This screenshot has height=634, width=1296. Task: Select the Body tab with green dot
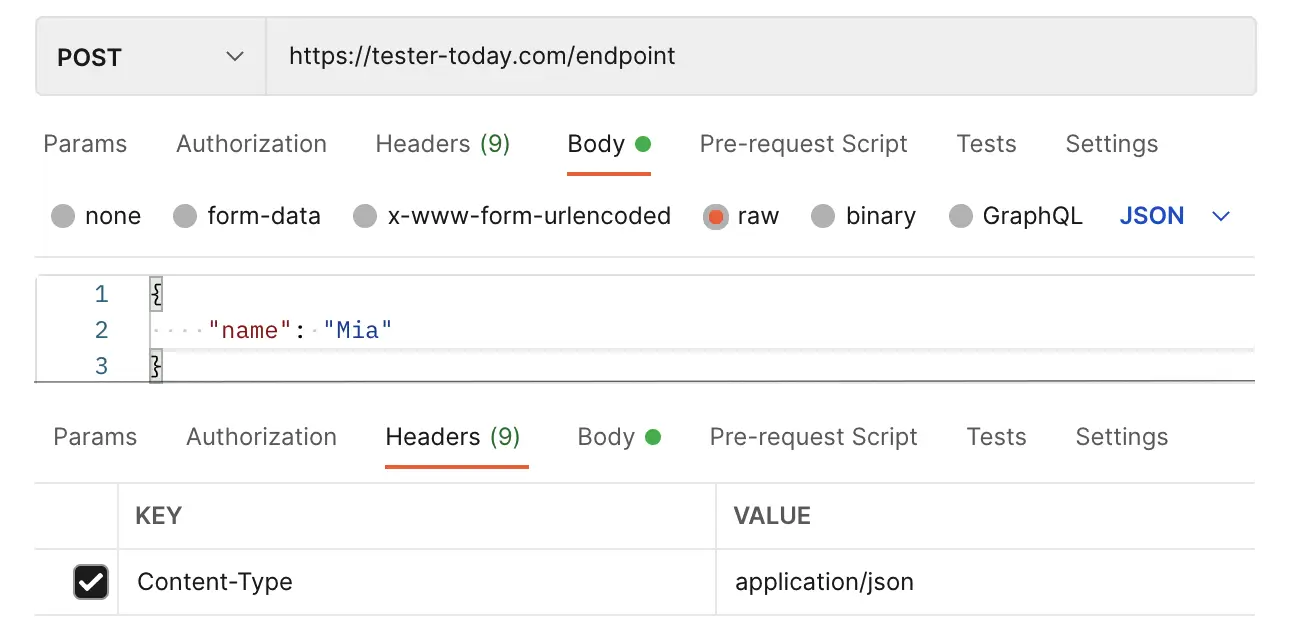coord(608,144)
